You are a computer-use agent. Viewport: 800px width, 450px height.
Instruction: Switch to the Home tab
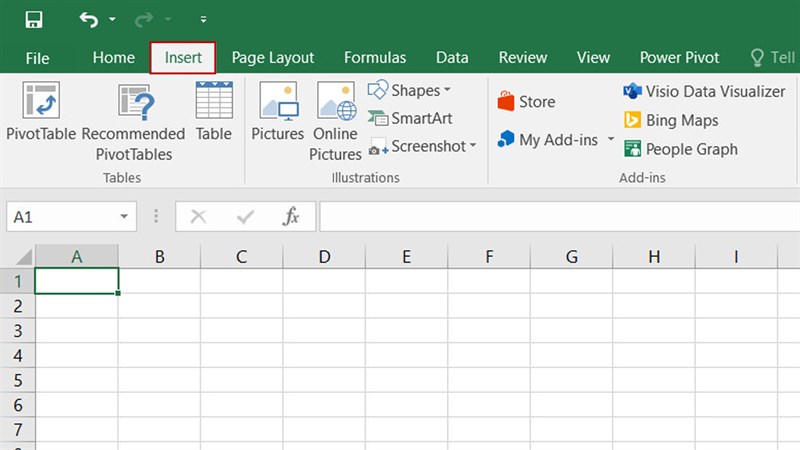[x=114, y=58]
